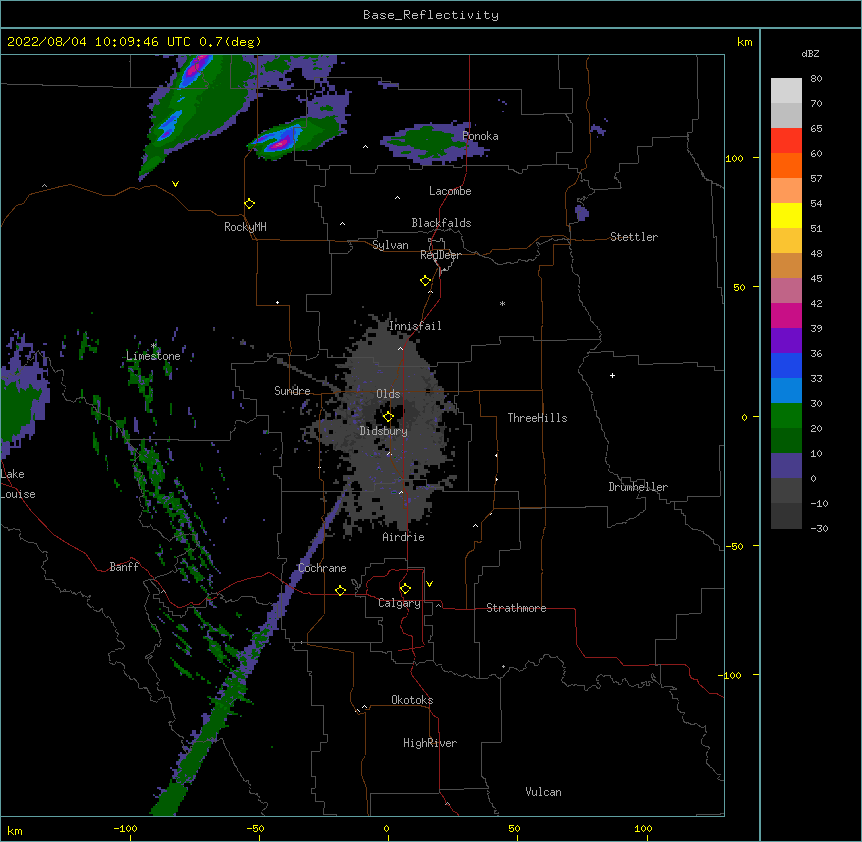Click the Didsbury city label
Viewport: 862px width, 842px height.
point(384,431)
